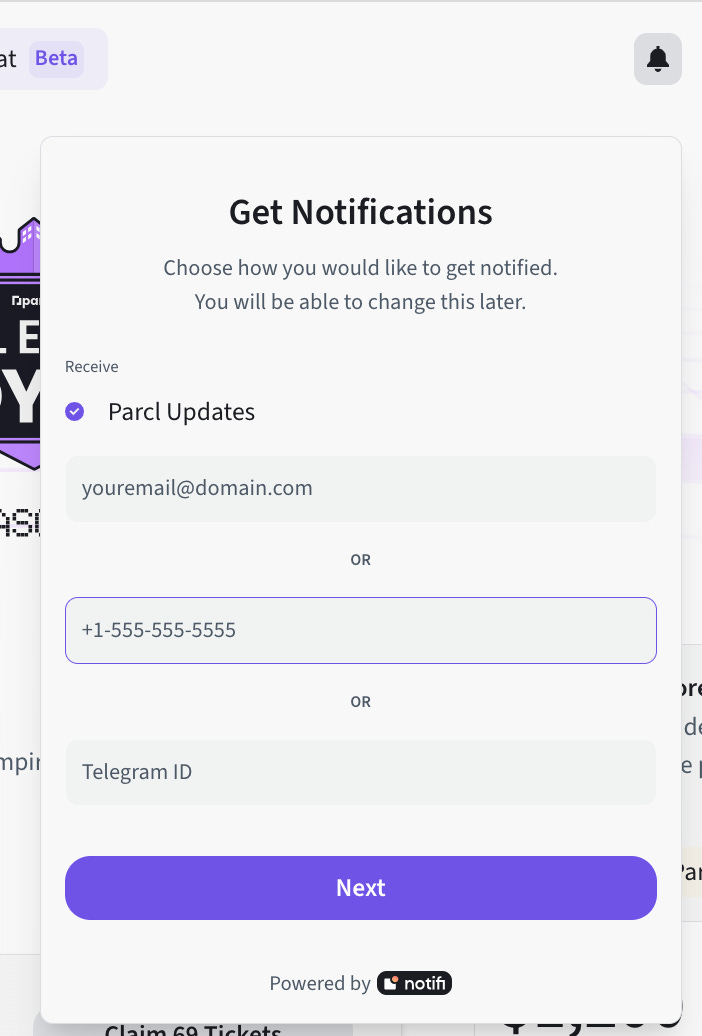
Task: Click the OR divider below the email field
Action: pos(360,560)
